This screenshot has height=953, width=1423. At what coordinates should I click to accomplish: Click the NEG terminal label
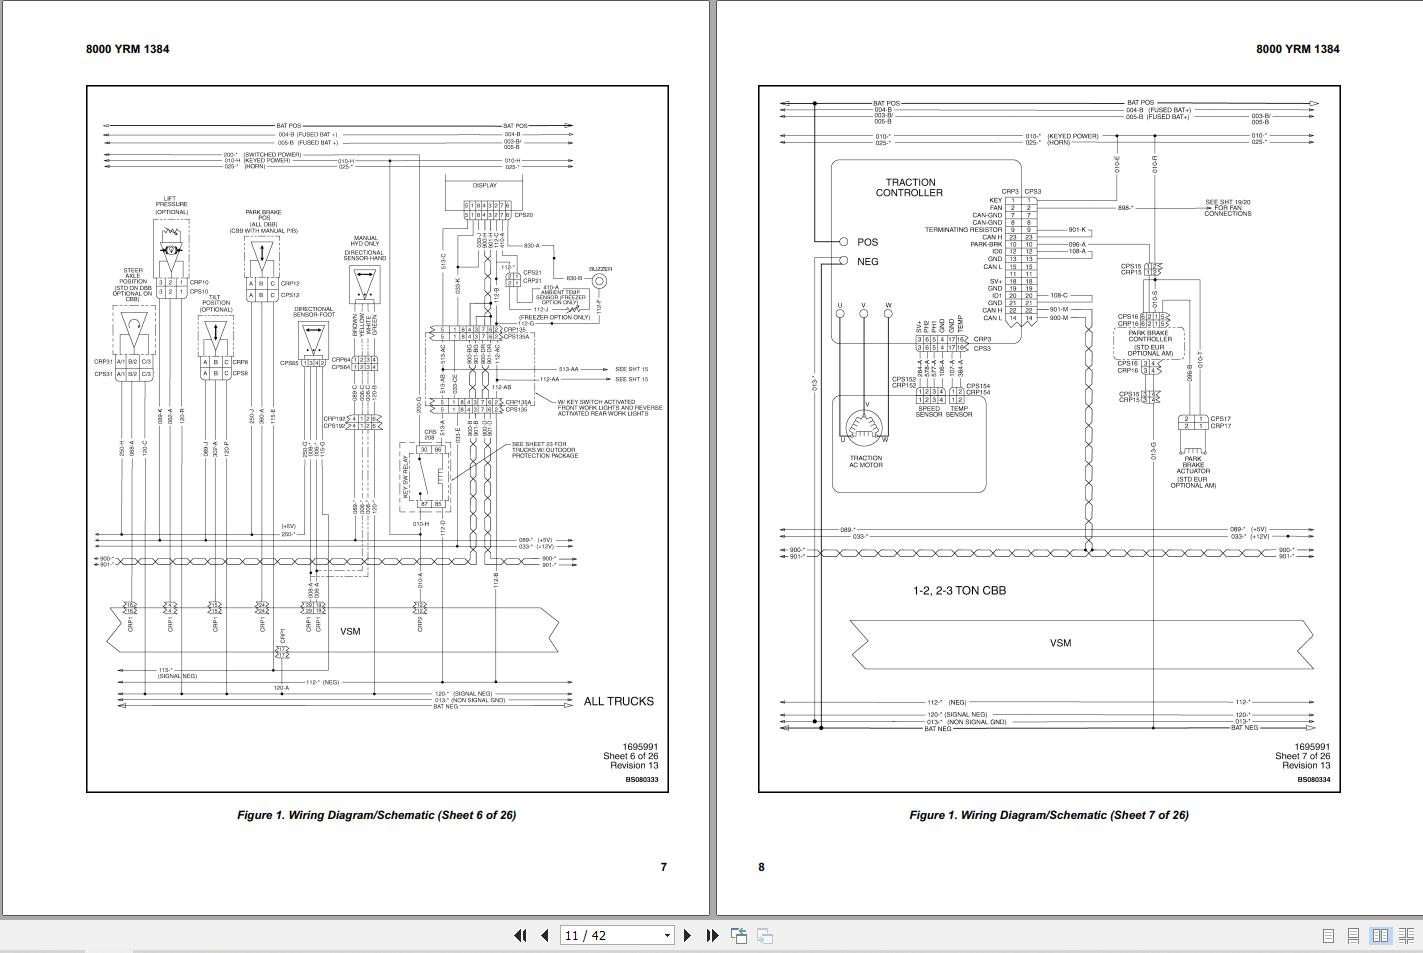(868, 262)
